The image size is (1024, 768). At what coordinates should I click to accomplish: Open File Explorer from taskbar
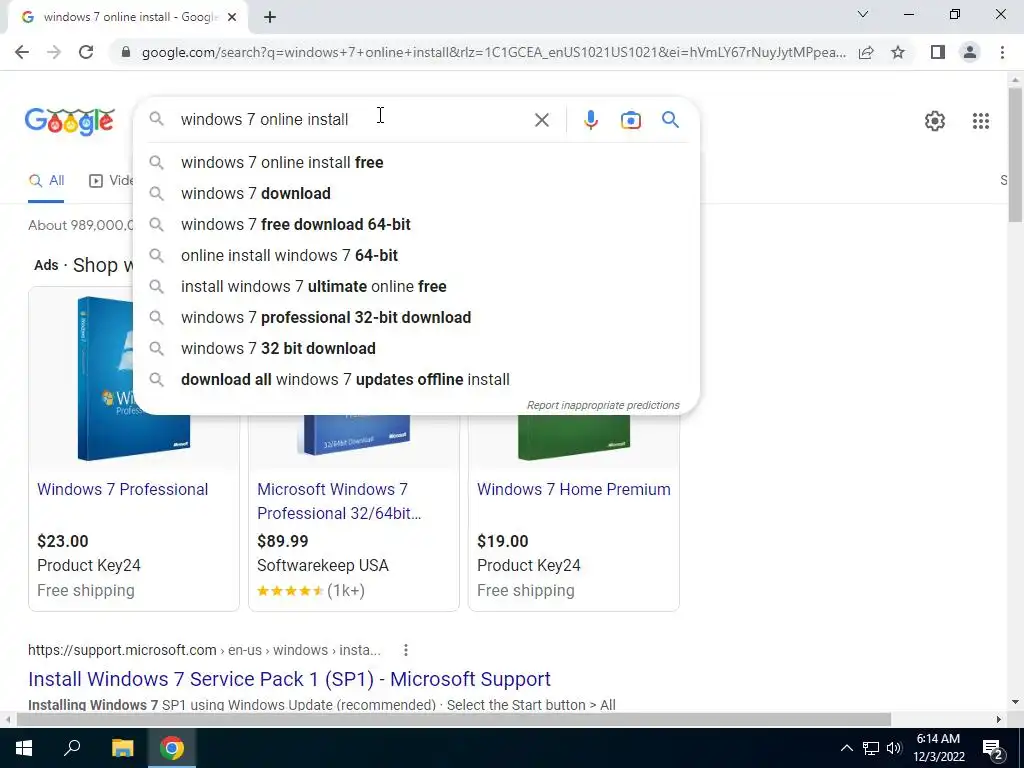pyautogui.click(x=122, y=748)
